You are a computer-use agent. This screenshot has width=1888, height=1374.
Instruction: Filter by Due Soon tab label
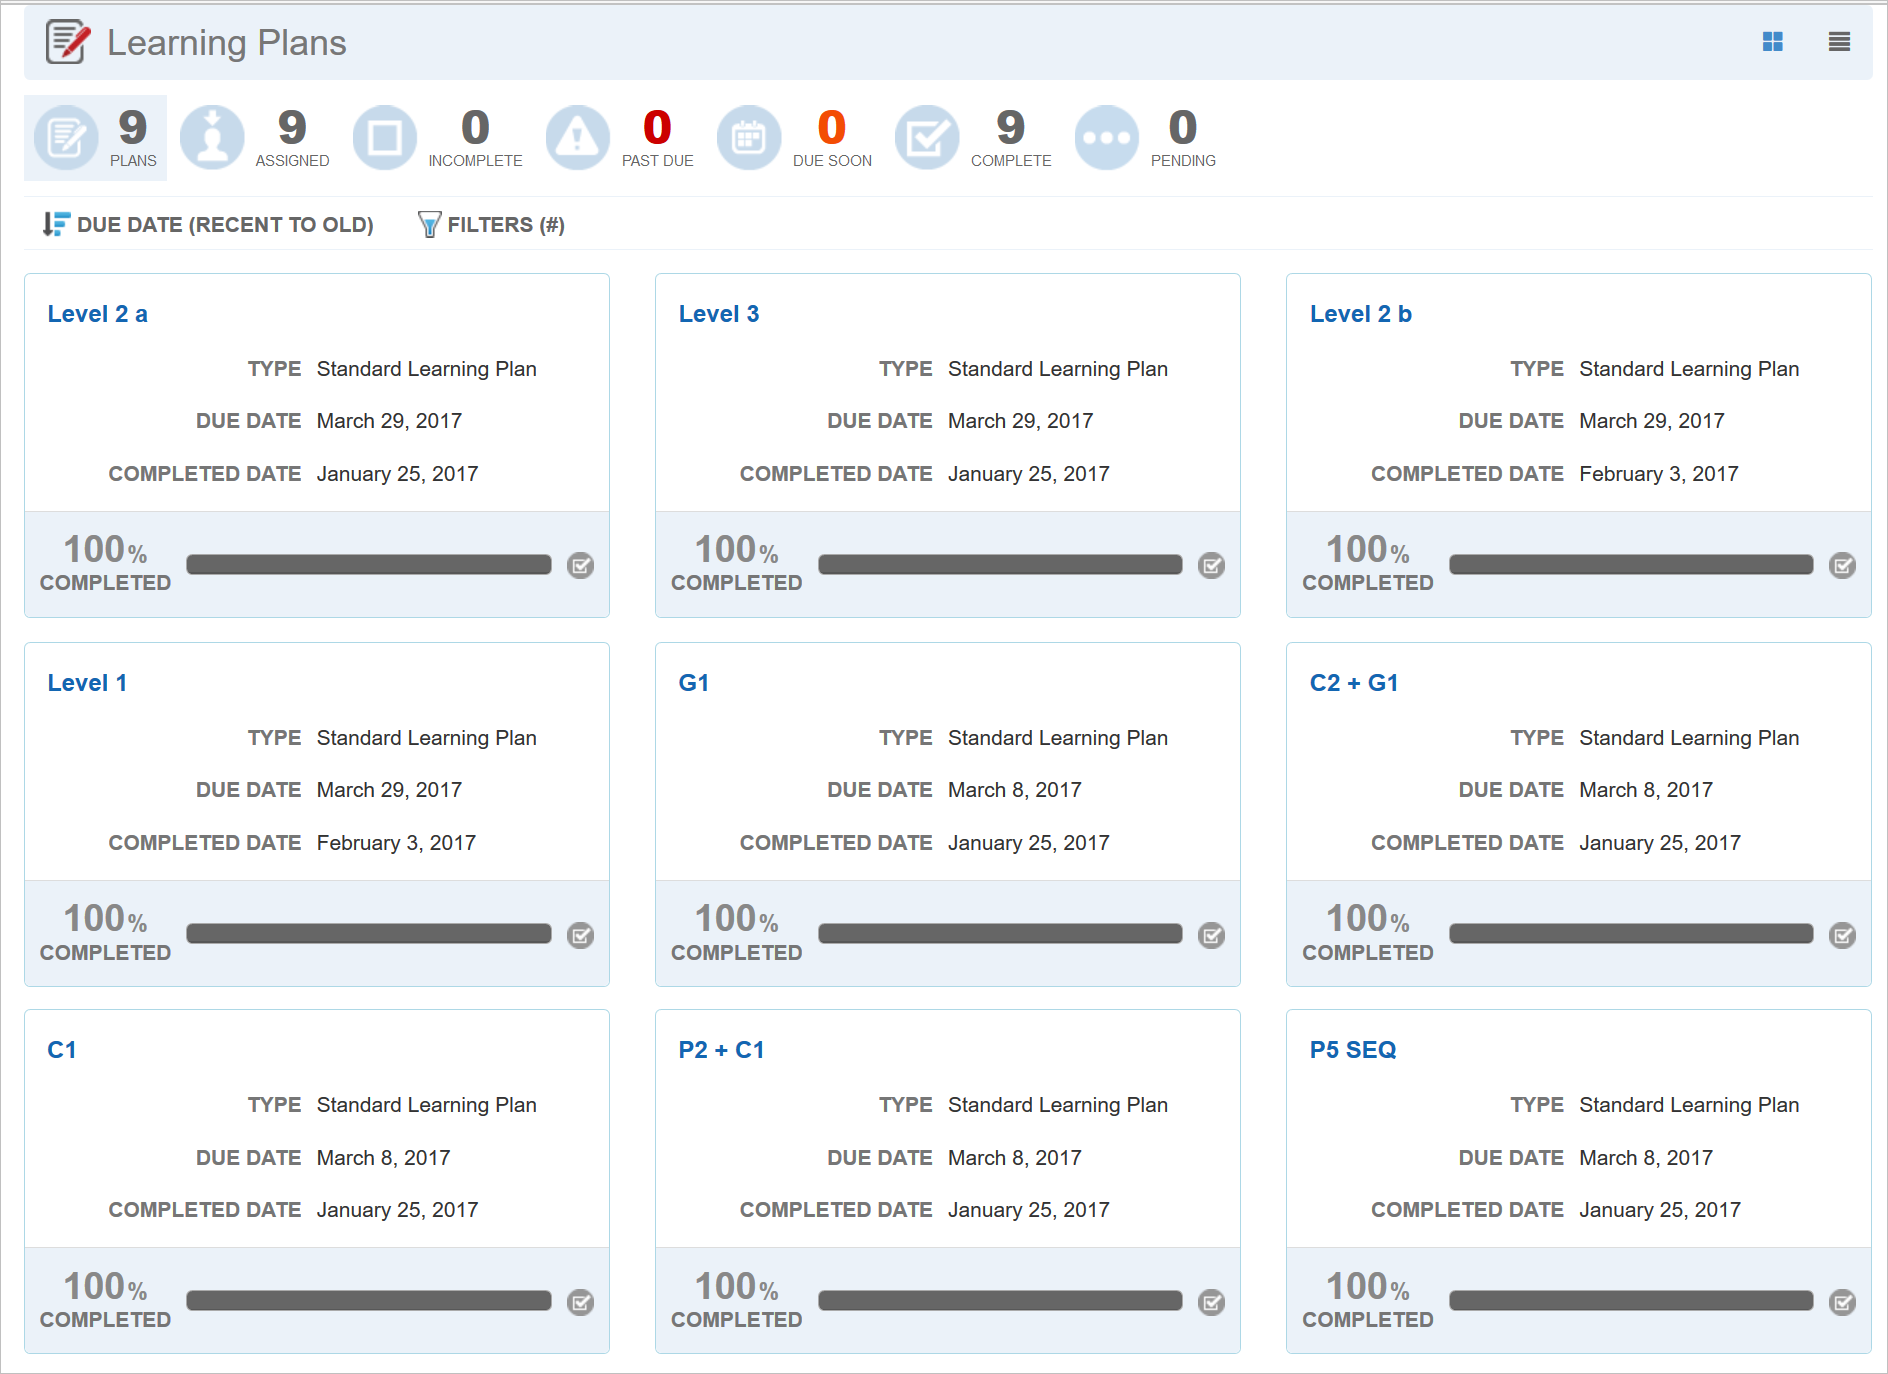pyautogui.click(x=832, y=161)
